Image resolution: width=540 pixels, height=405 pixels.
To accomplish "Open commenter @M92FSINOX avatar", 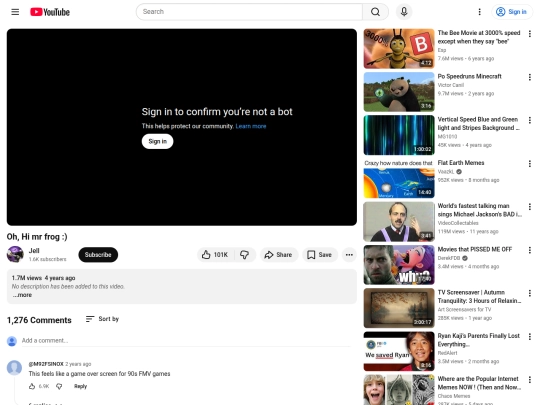I will pos(14,367).
